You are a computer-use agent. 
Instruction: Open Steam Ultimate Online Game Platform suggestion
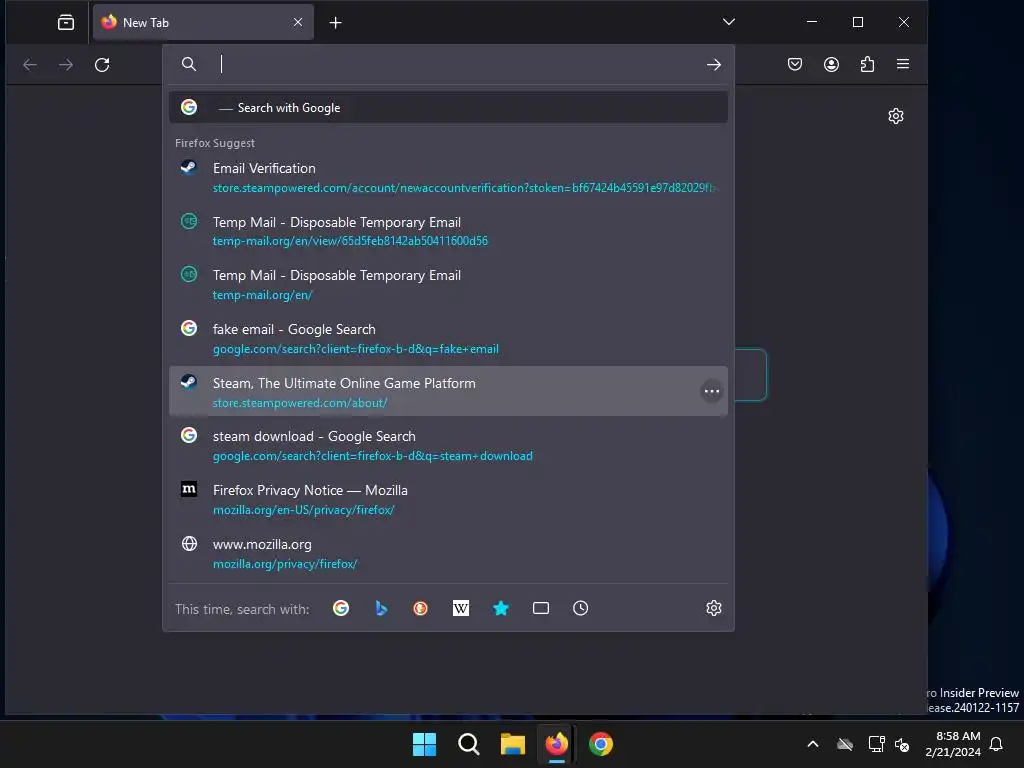448,392
